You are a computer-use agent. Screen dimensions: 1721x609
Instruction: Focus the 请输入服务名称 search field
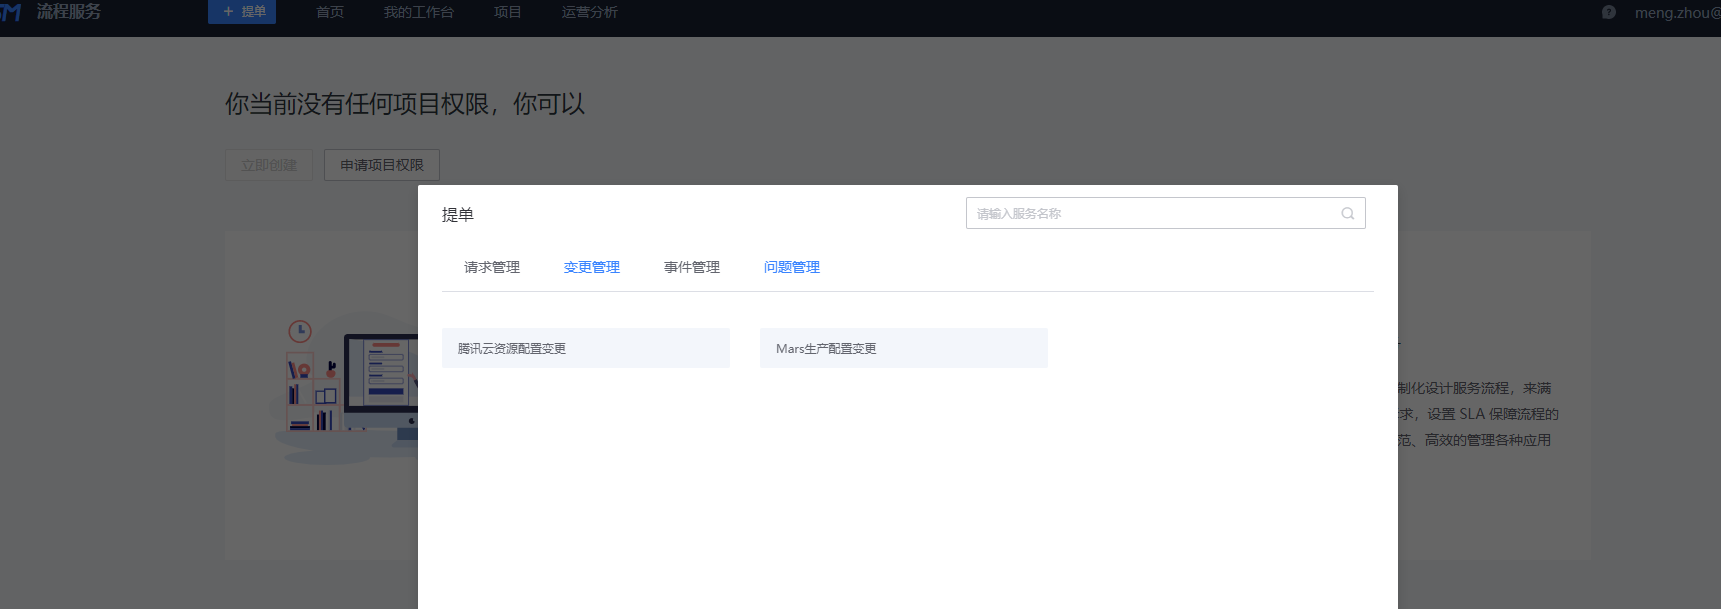point(1165,213)
